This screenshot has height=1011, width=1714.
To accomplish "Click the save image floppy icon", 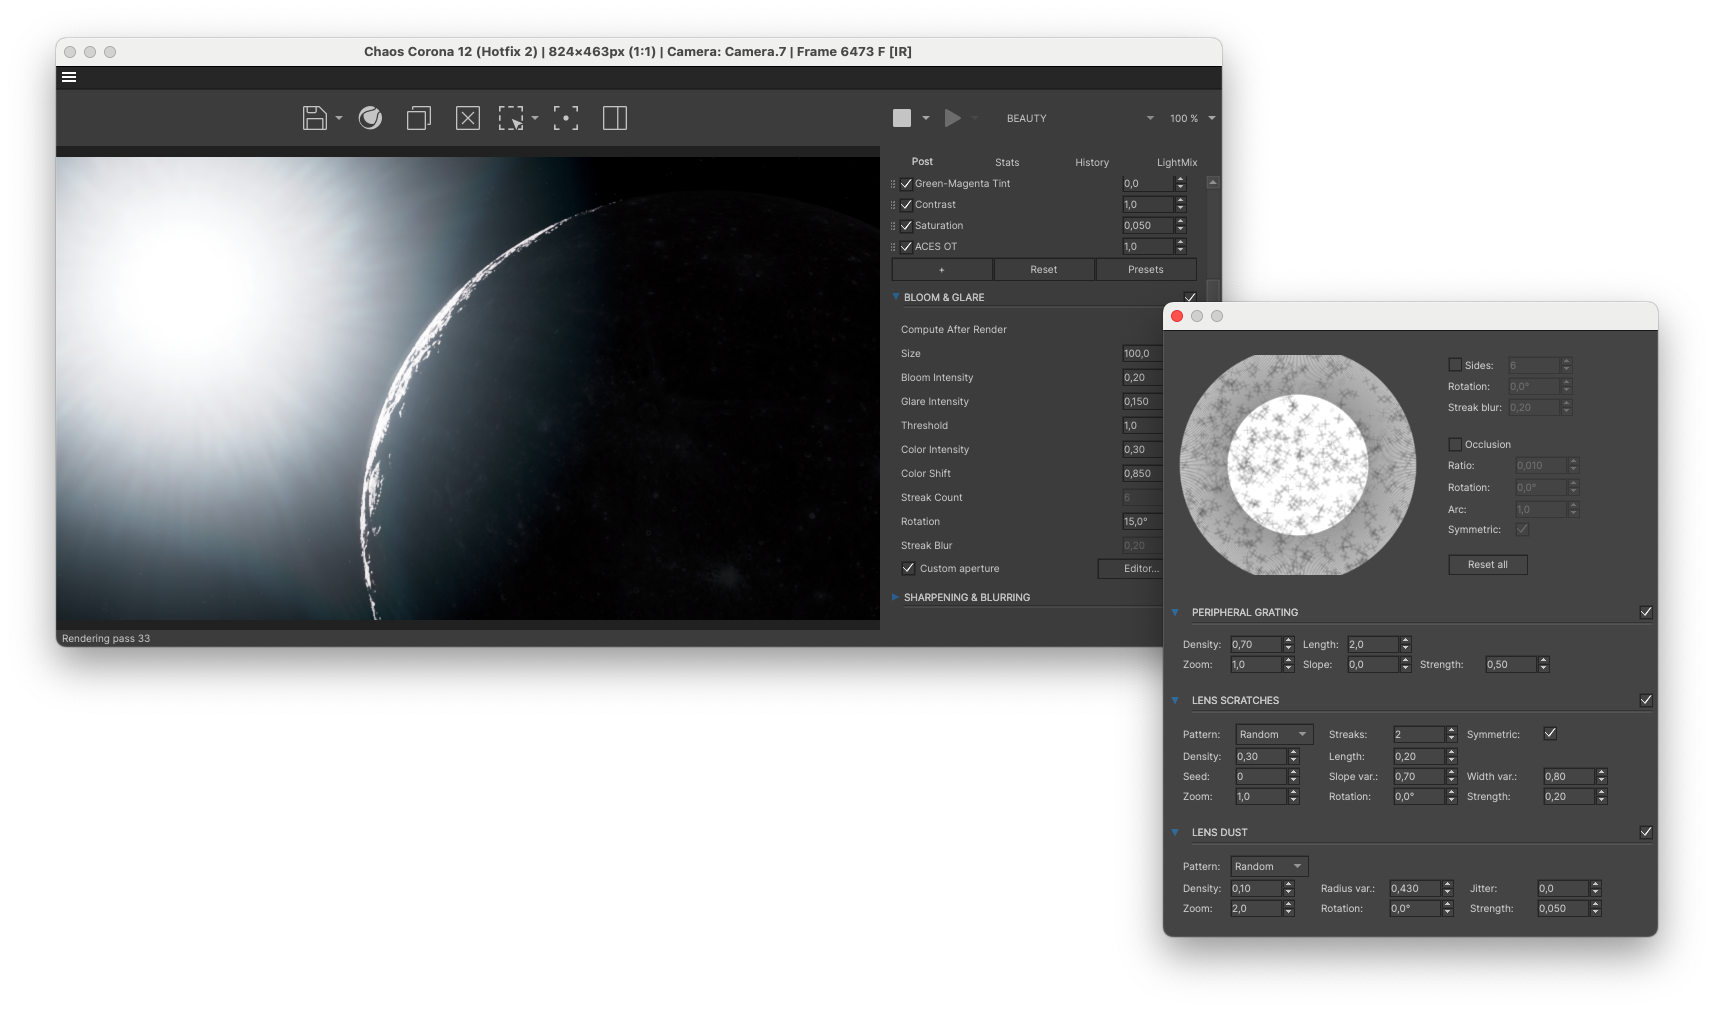I will pyautogui.click(x=314, y=118).
